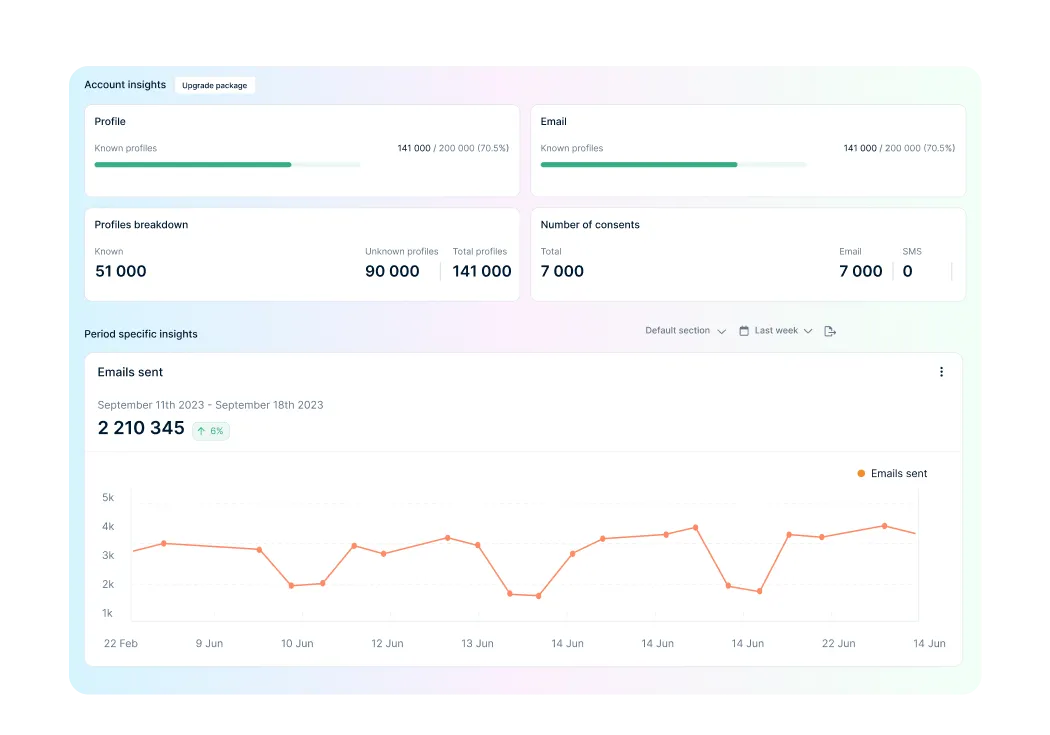The height and width of the screenshot is (735, 1050).
Task: Click the Emails sent chart title
Action: 130,372
